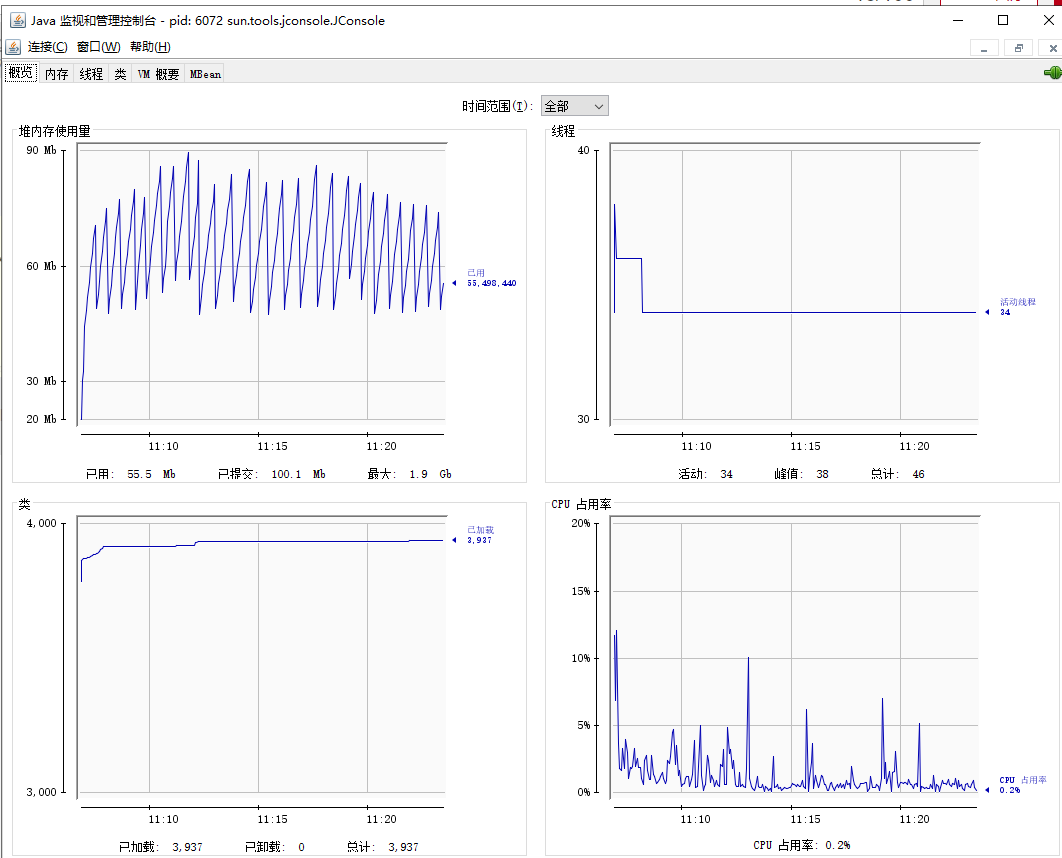1062x858 pixels.
Task: Open the 连接(C) menu
Action: 47,47
